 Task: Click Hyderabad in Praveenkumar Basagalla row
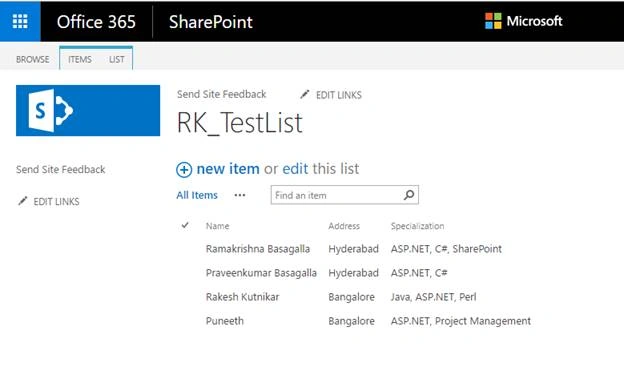353,273
